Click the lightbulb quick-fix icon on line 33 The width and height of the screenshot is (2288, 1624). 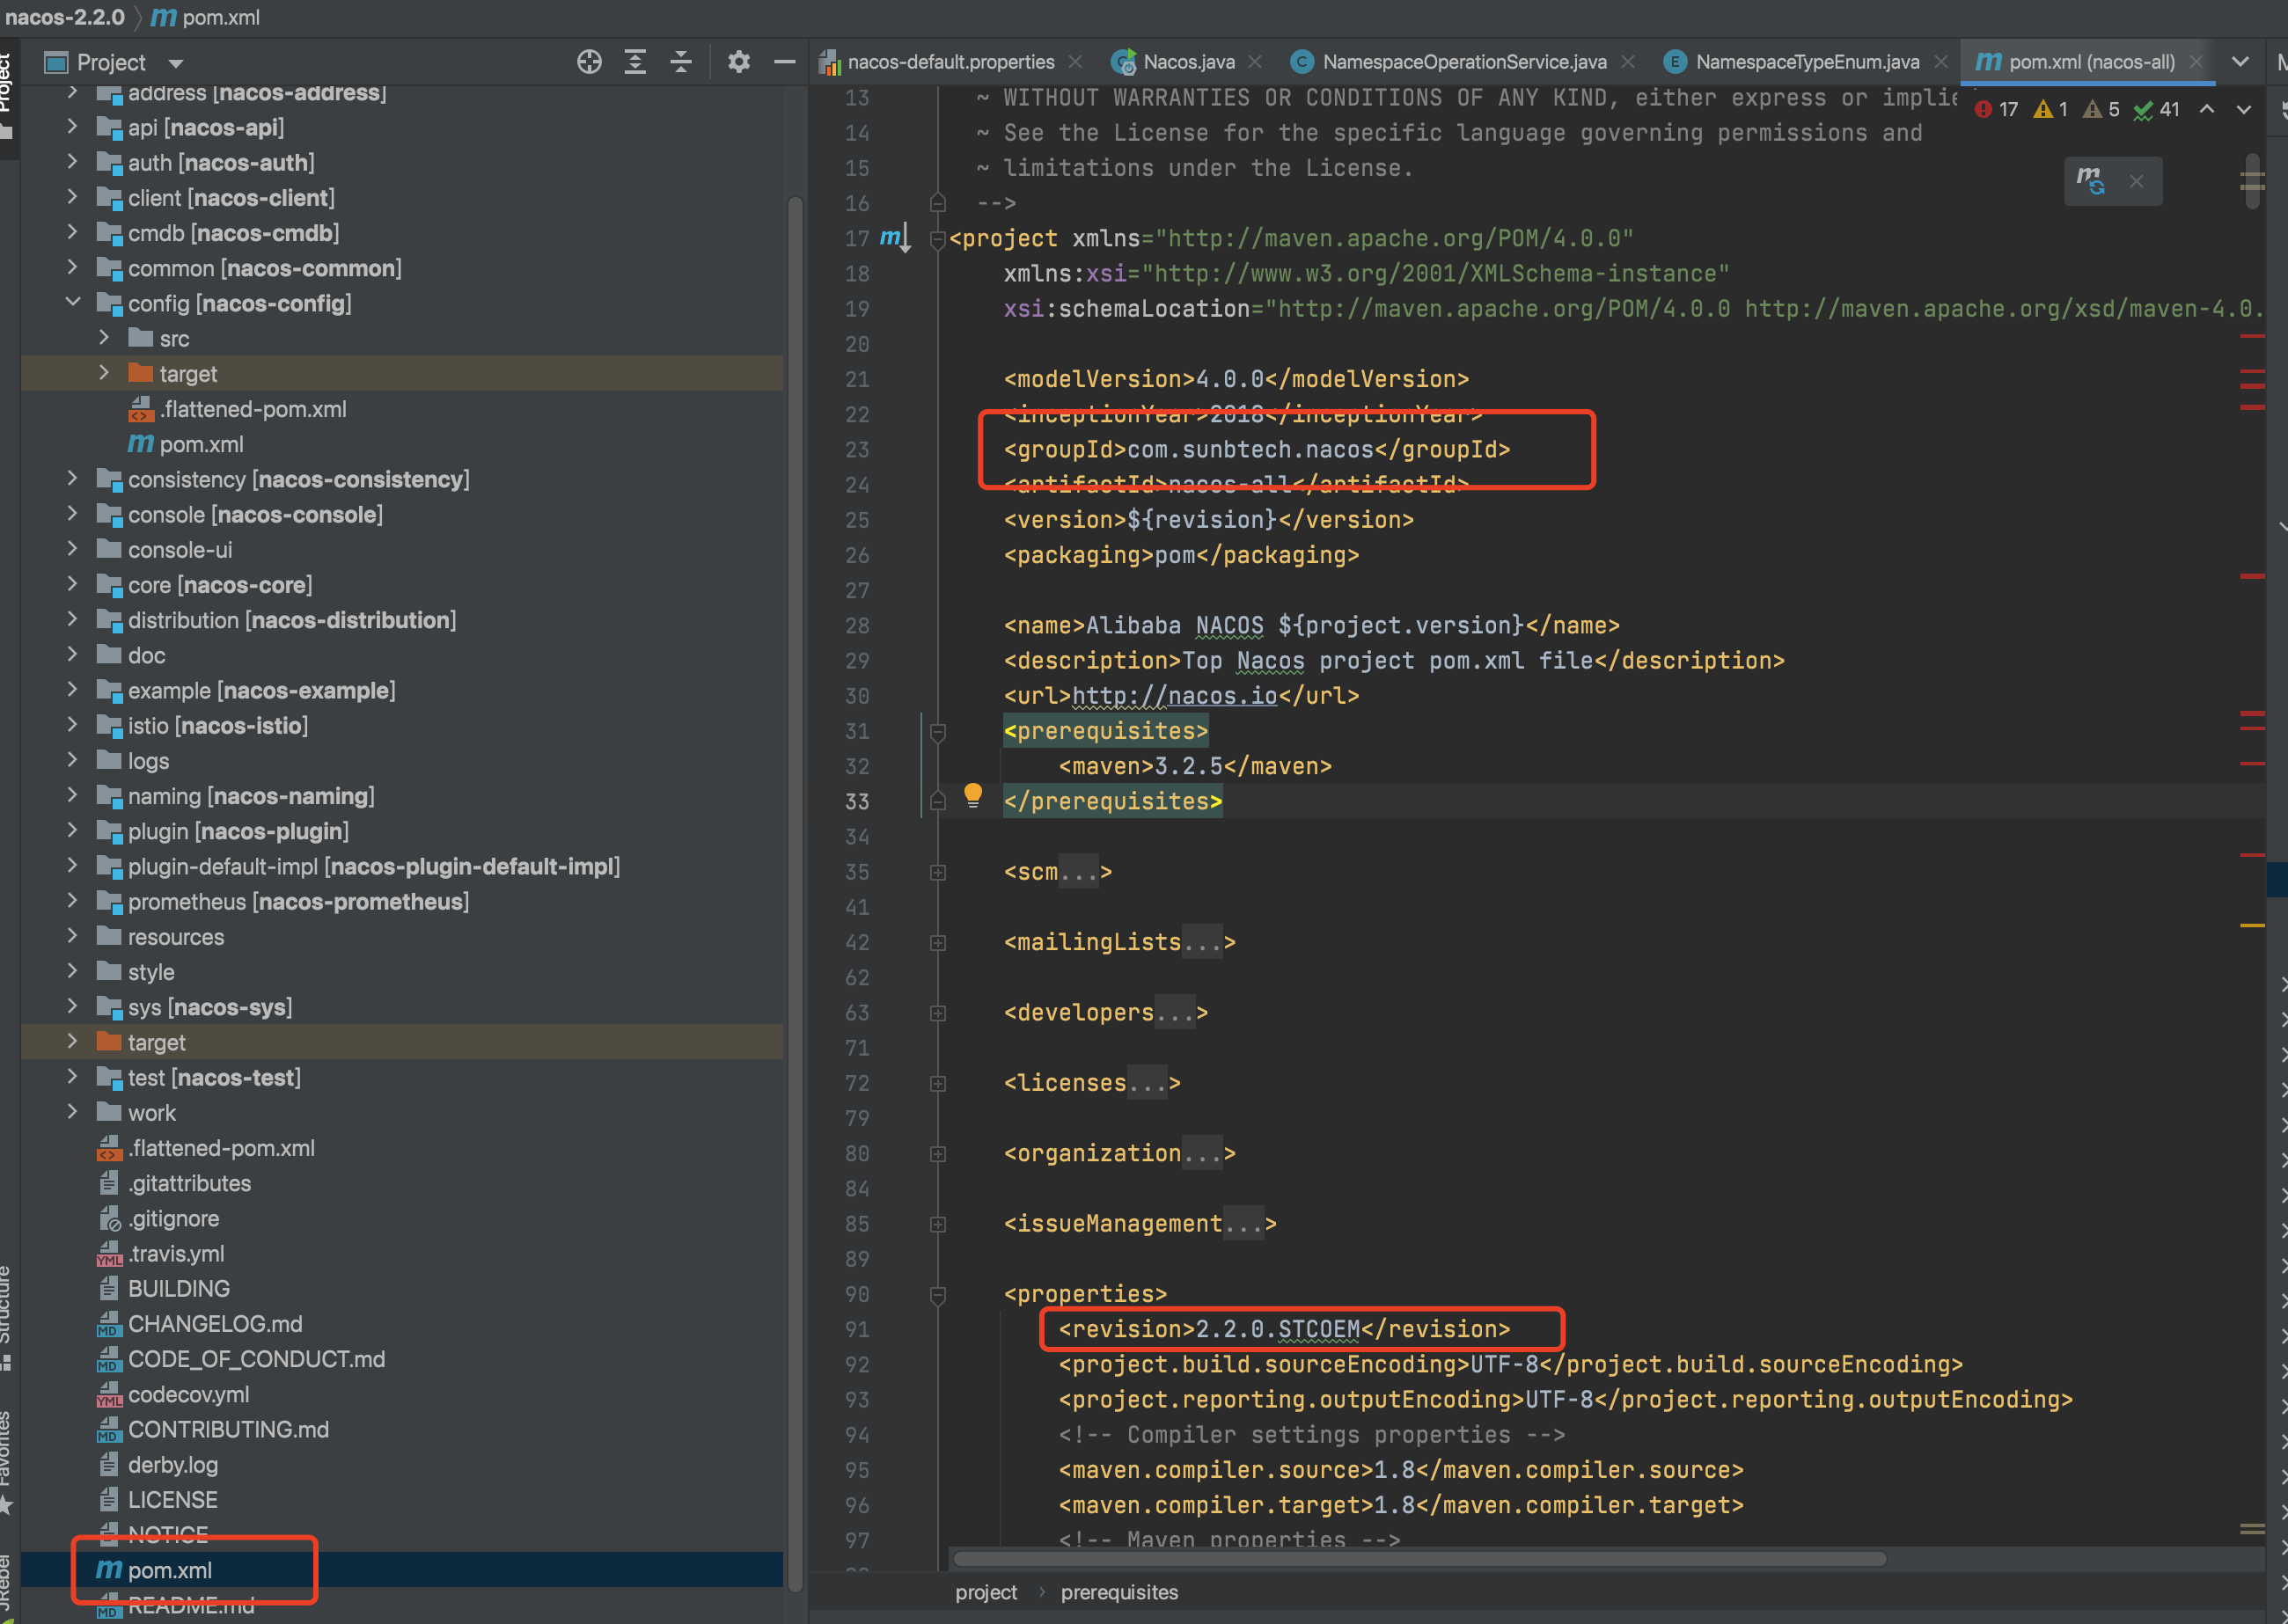click(973, 795)
